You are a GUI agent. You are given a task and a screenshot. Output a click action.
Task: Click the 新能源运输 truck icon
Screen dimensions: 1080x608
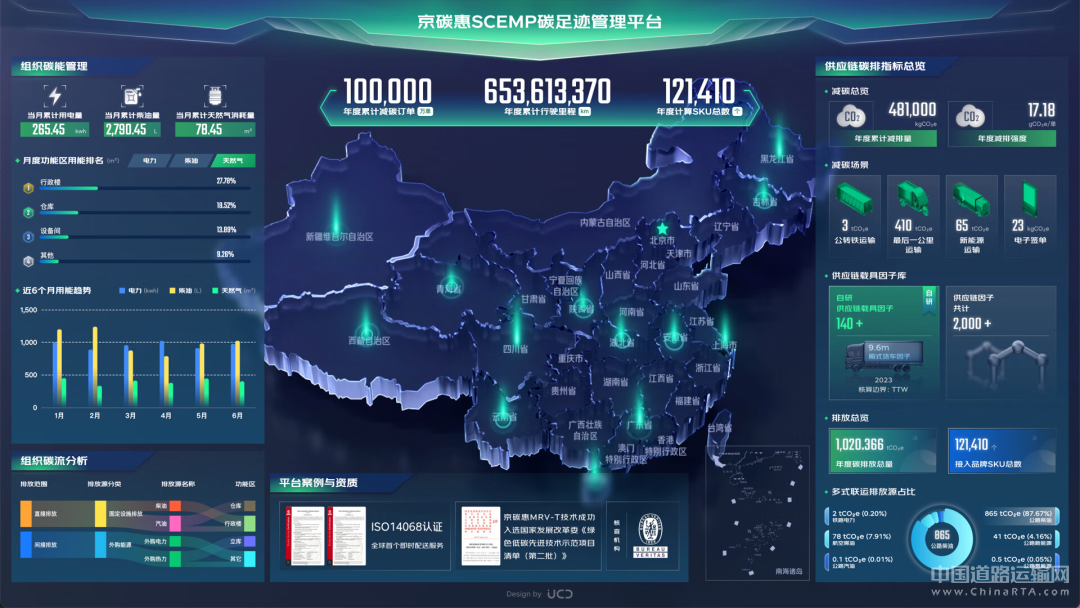pyautogui.click(x=971, y=200)
